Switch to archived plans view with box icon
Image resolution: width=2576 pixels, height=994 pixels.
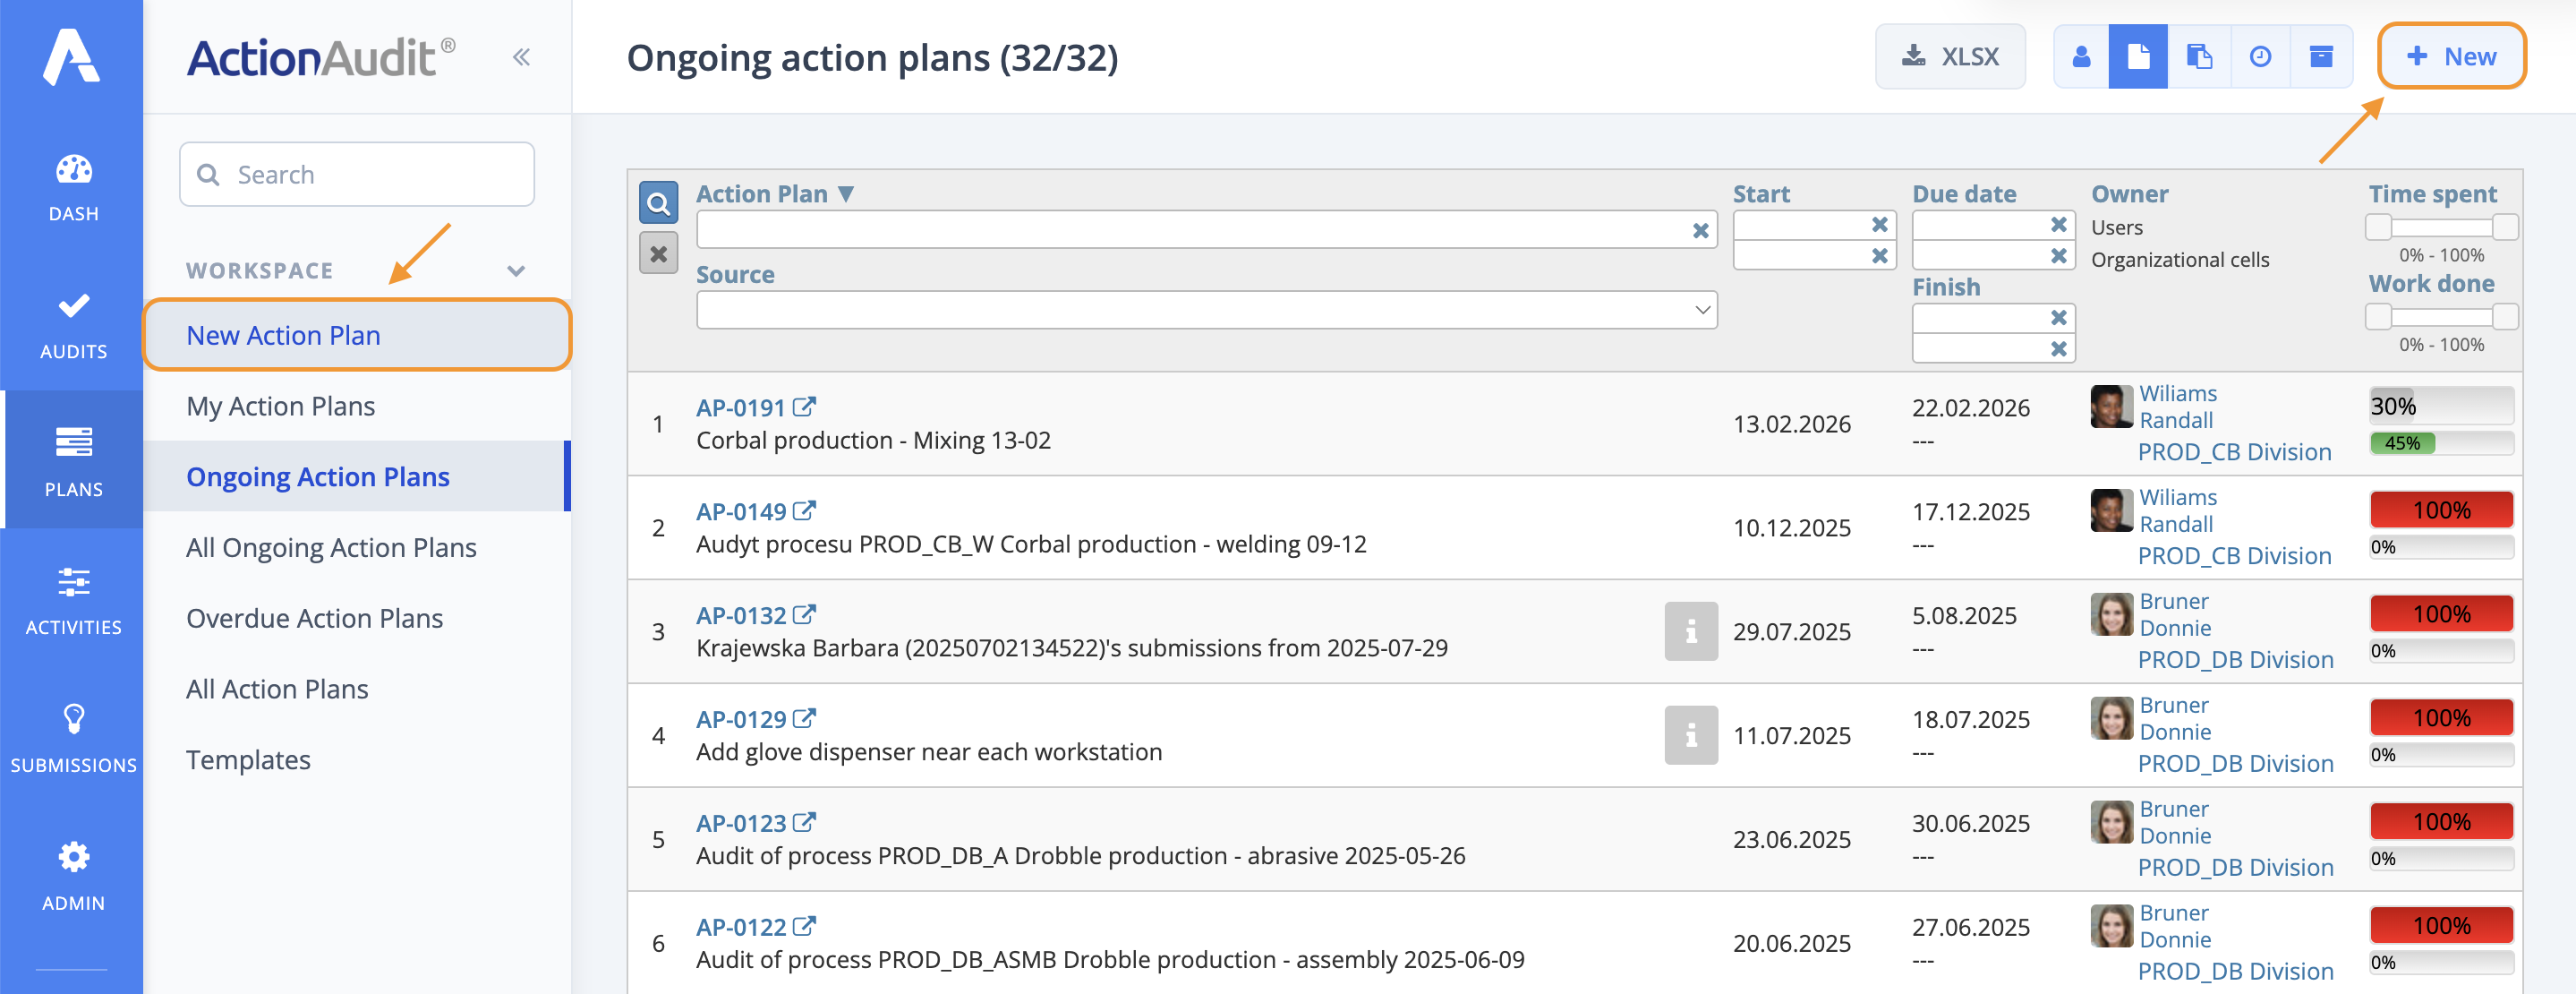[x=2321, y=57]
